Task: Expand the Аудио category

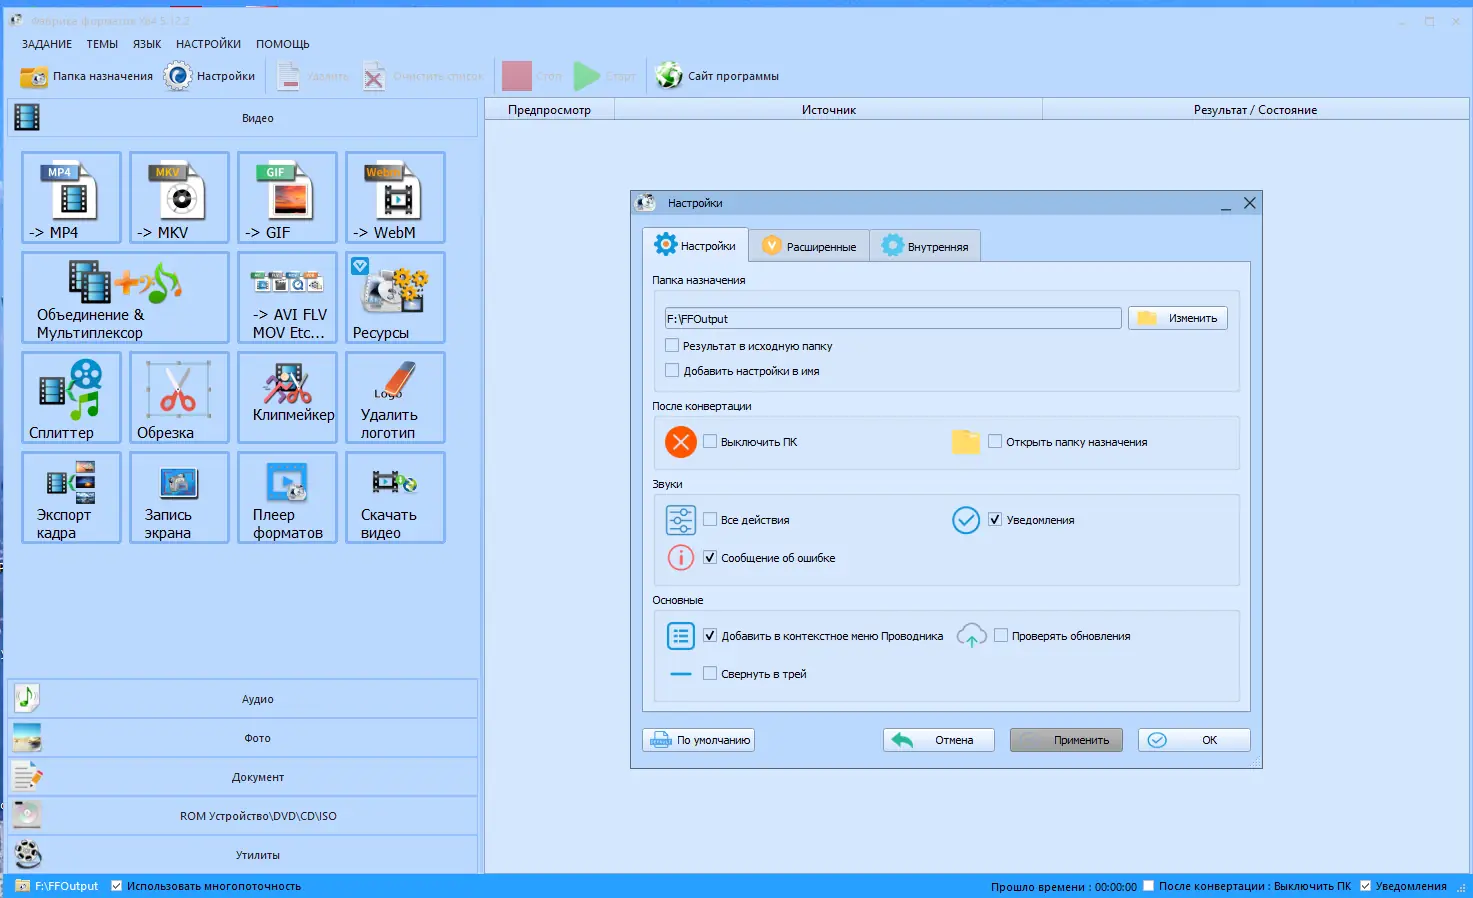Action: click(x=243, y=699)
